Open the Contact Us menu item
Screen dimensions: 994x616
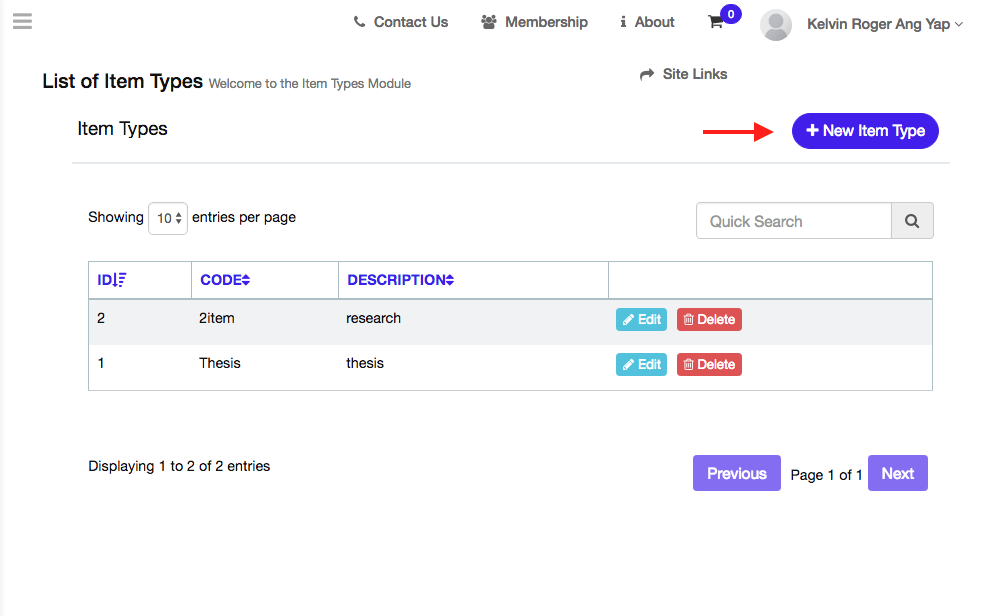(x=401, y=22)
